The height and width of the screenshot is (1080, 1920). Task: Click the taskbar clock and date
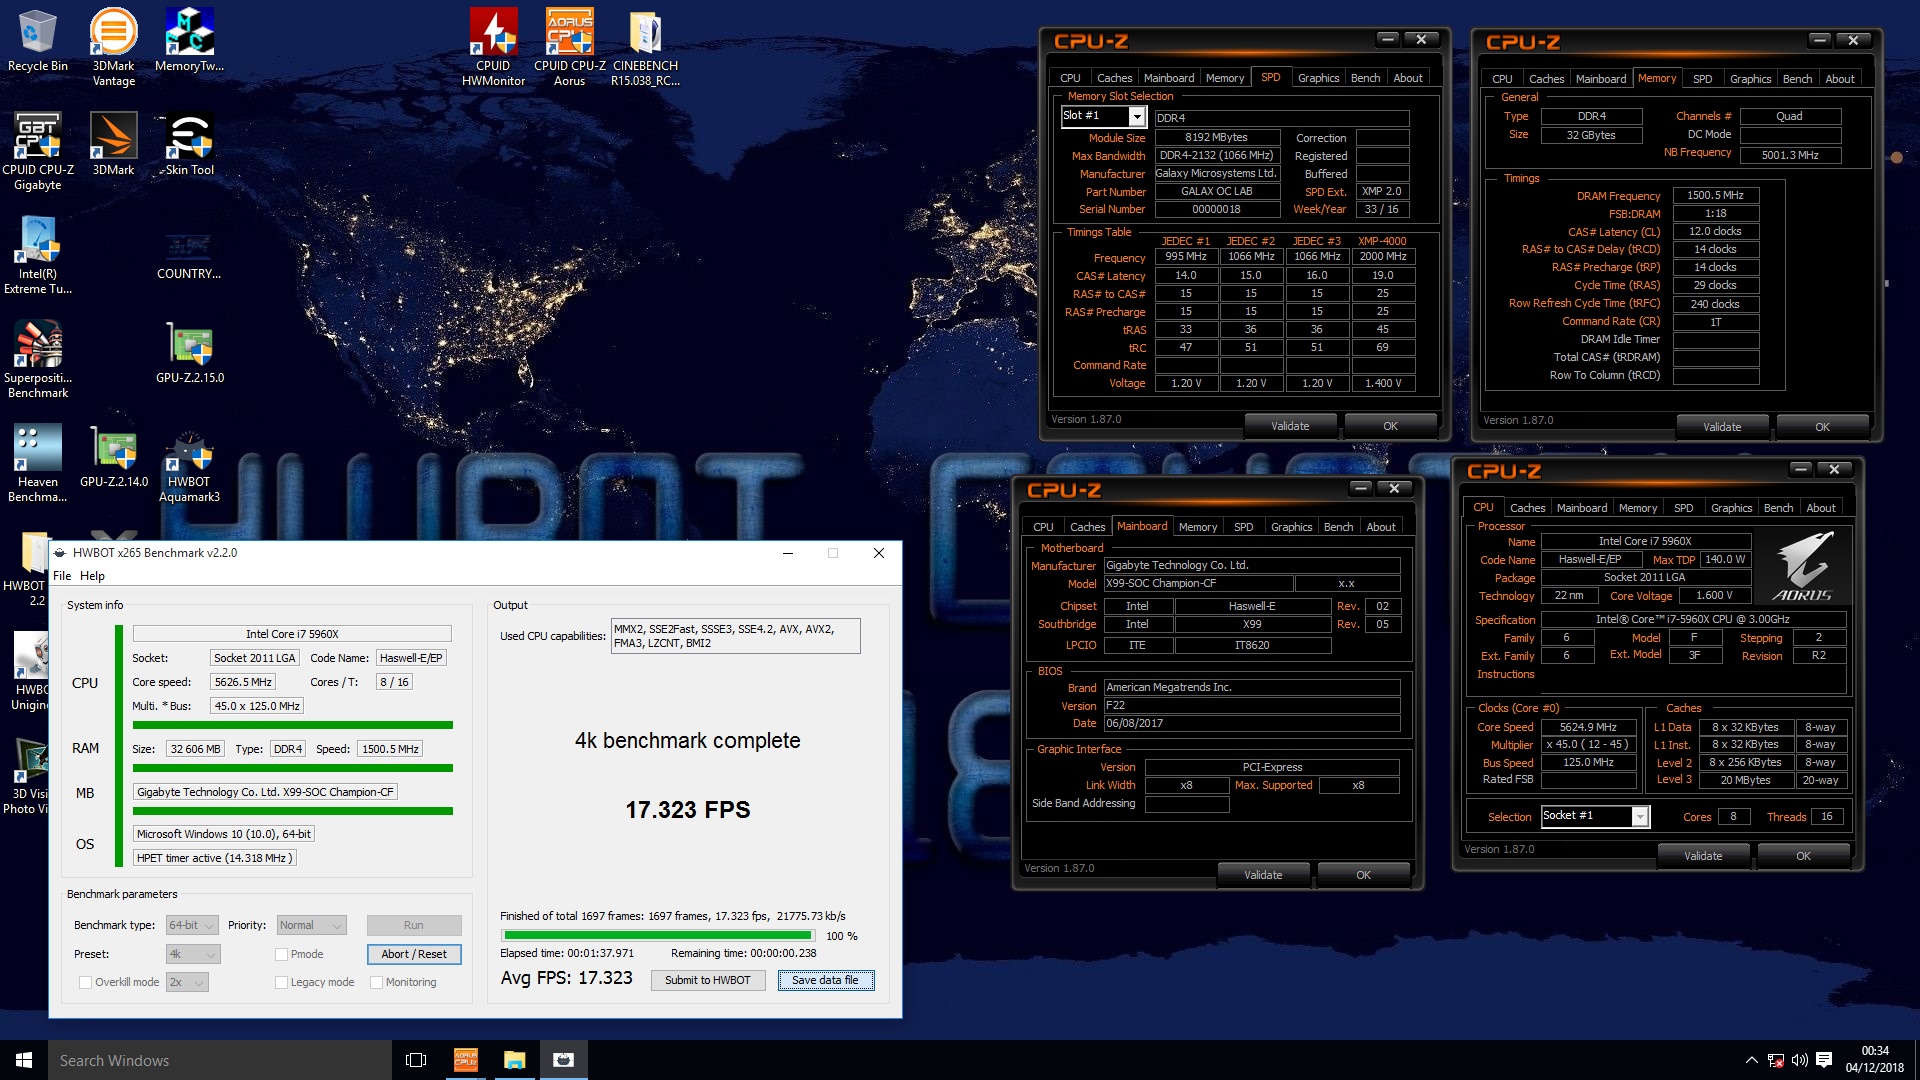1875,1060
